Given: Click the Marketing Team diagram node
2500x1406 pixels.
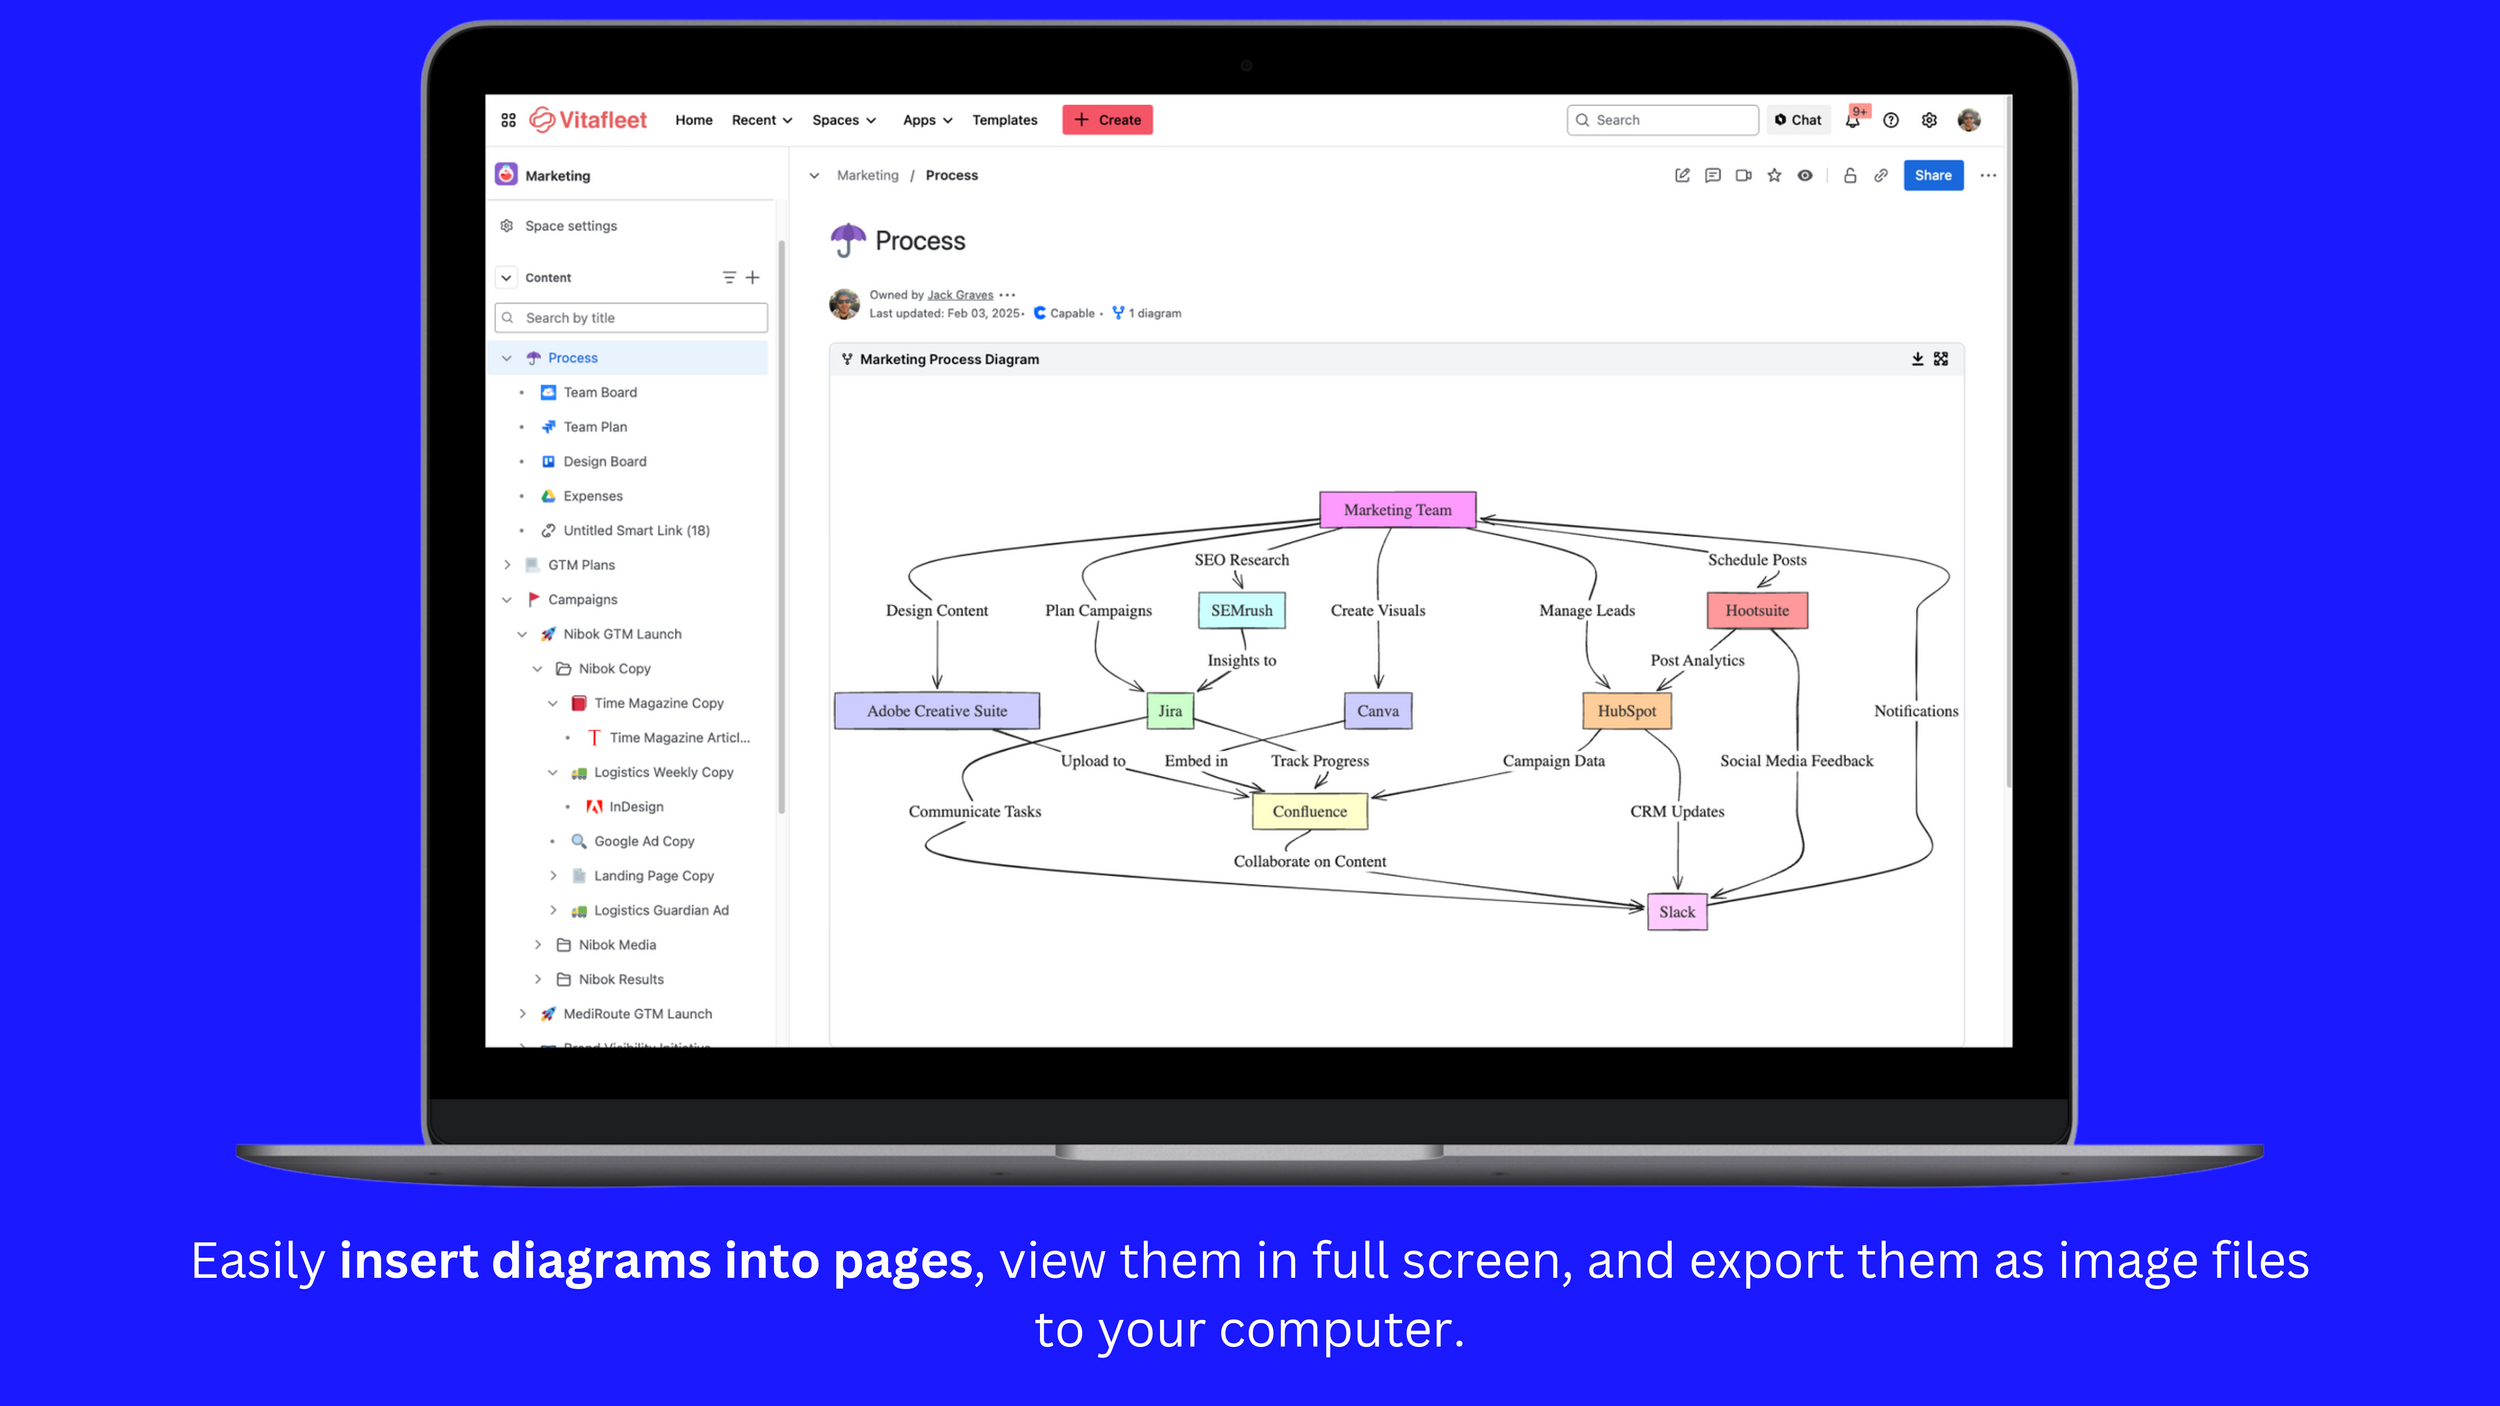Looking at the screenshot, I should [1397, 510].
